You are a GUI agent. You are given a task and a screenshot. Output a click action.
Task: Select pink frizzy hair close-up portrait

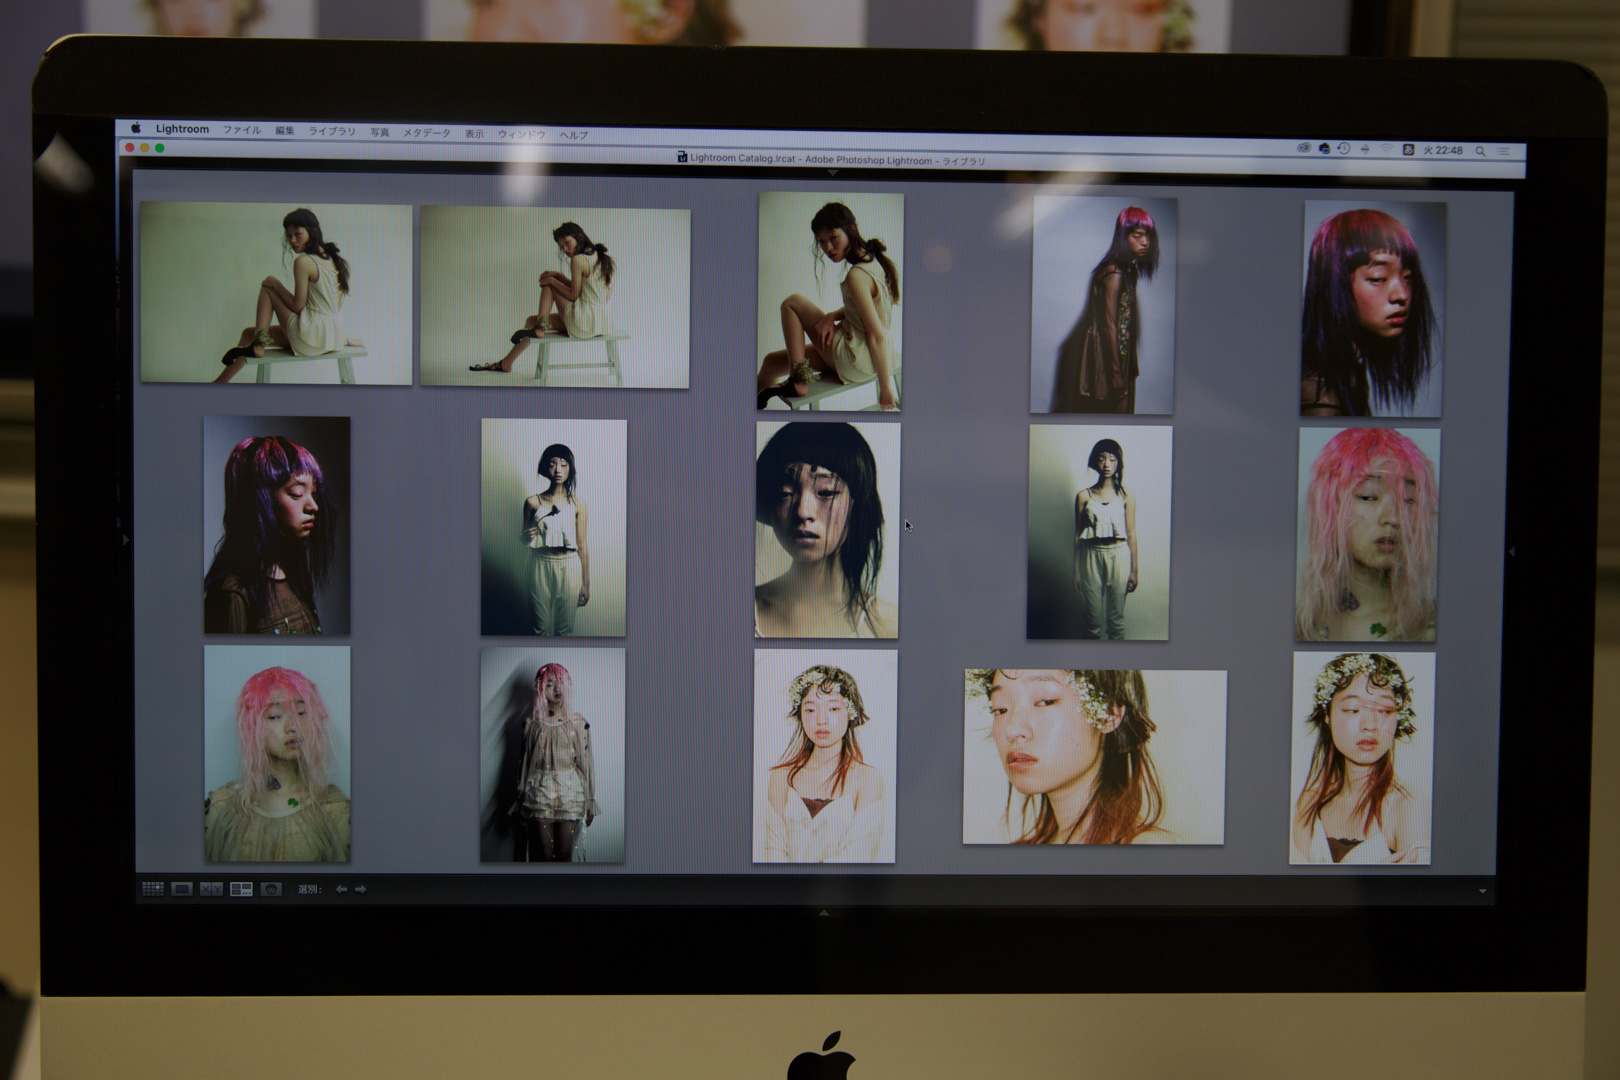pyautogui.click(x=1368, y=535)
